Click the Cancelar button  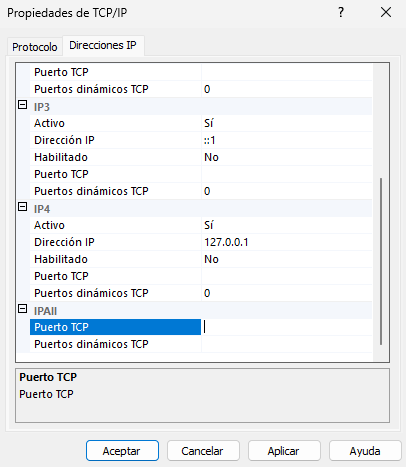[203, 451]
